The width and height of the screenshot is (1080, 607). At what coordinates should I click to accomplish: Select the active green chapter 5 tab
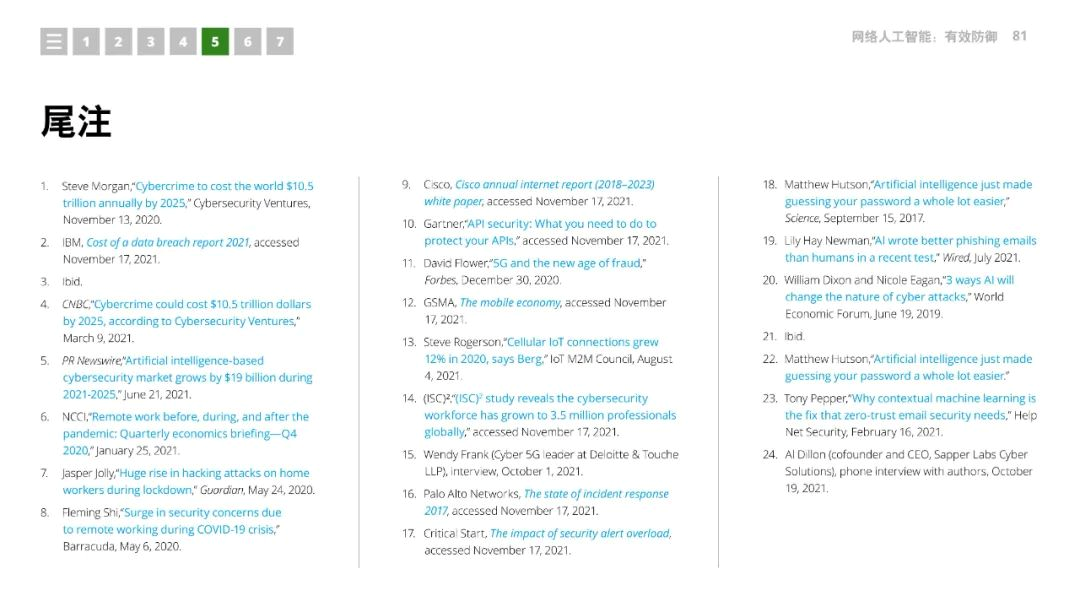coord(216,41)
